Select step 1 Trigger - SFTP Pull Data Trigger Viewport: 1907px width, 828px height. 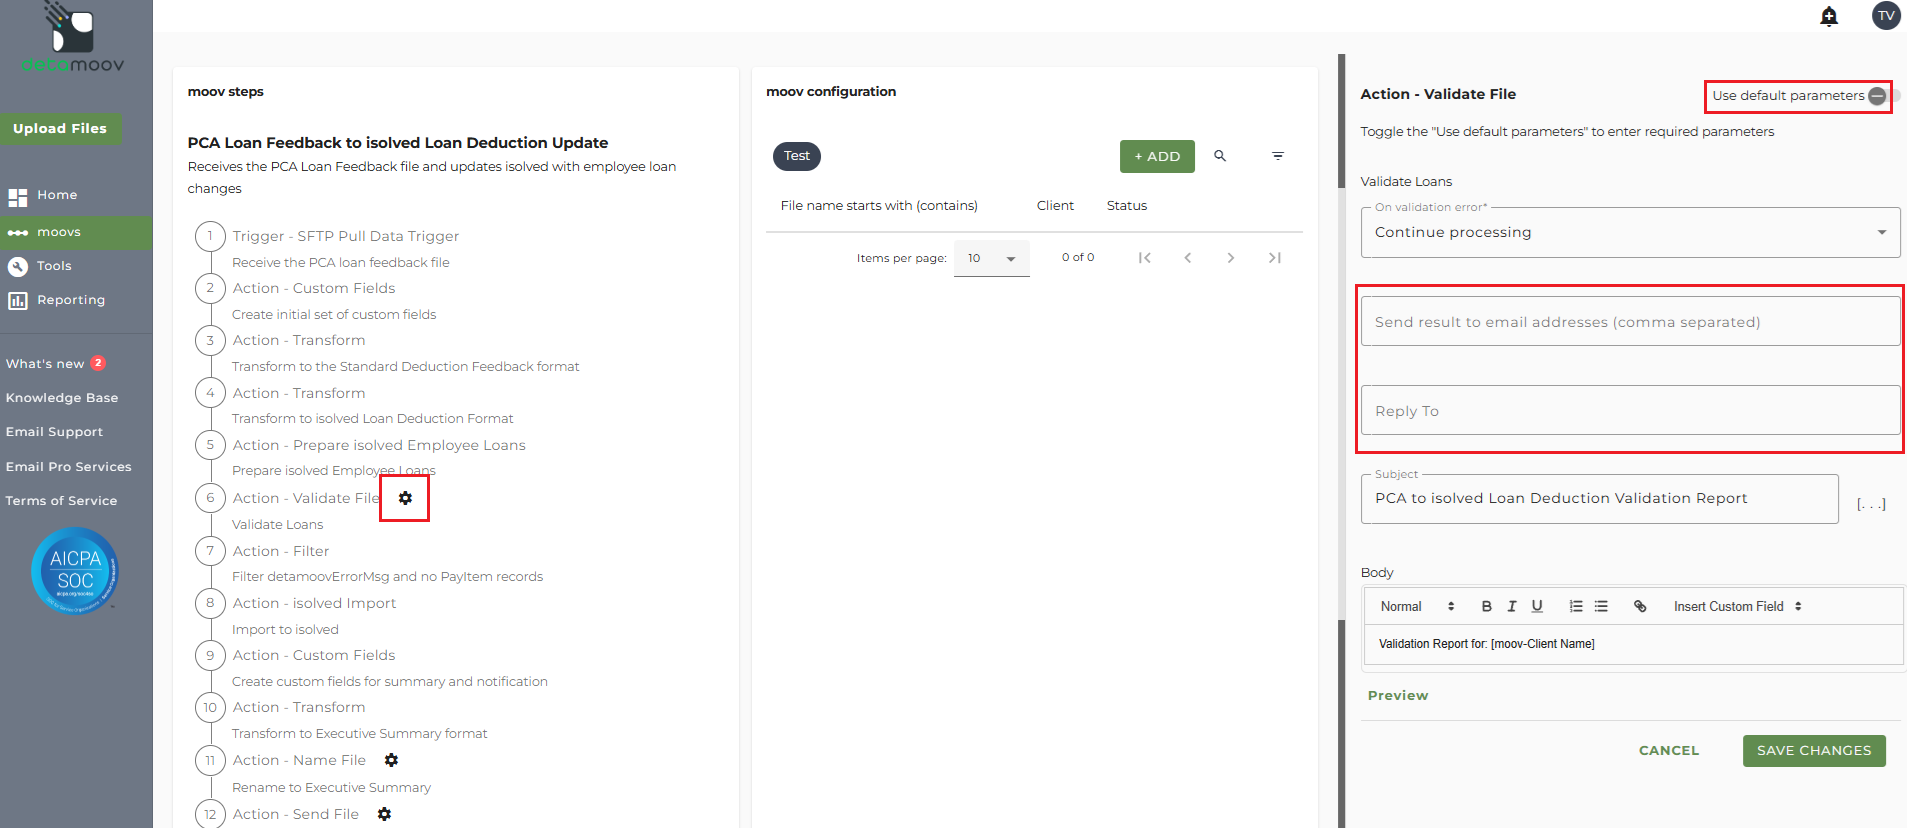click(x=346, y=236)
